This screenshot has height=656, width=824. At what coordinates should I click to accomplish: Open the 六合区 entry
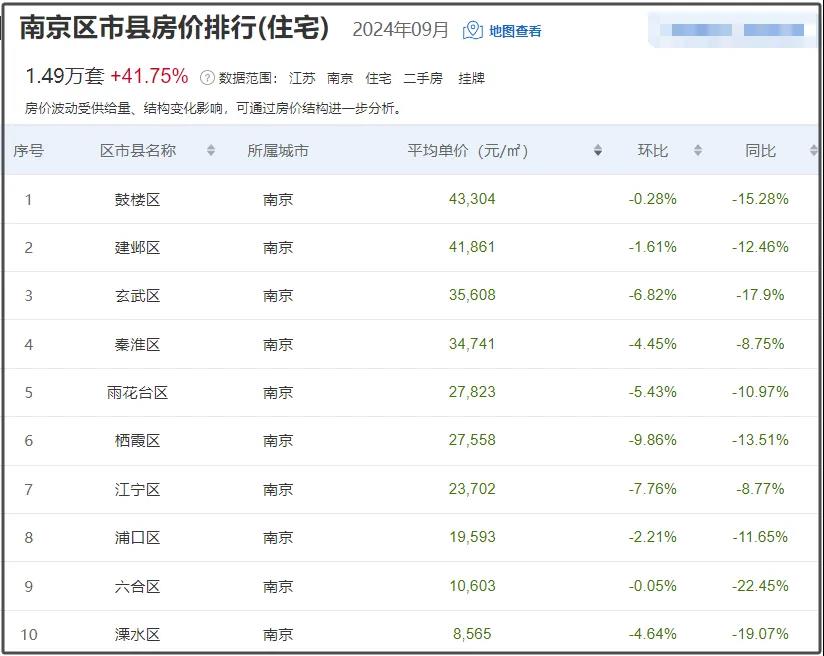[x=138, y=586]
